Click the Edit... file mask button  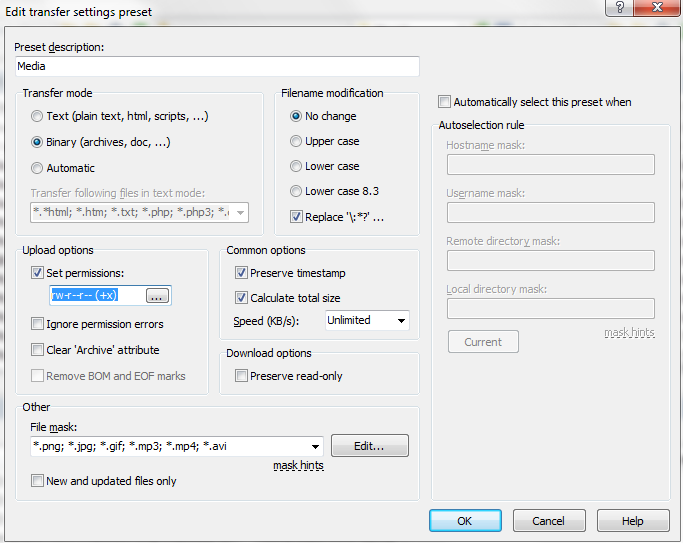(x=370, y=446)
